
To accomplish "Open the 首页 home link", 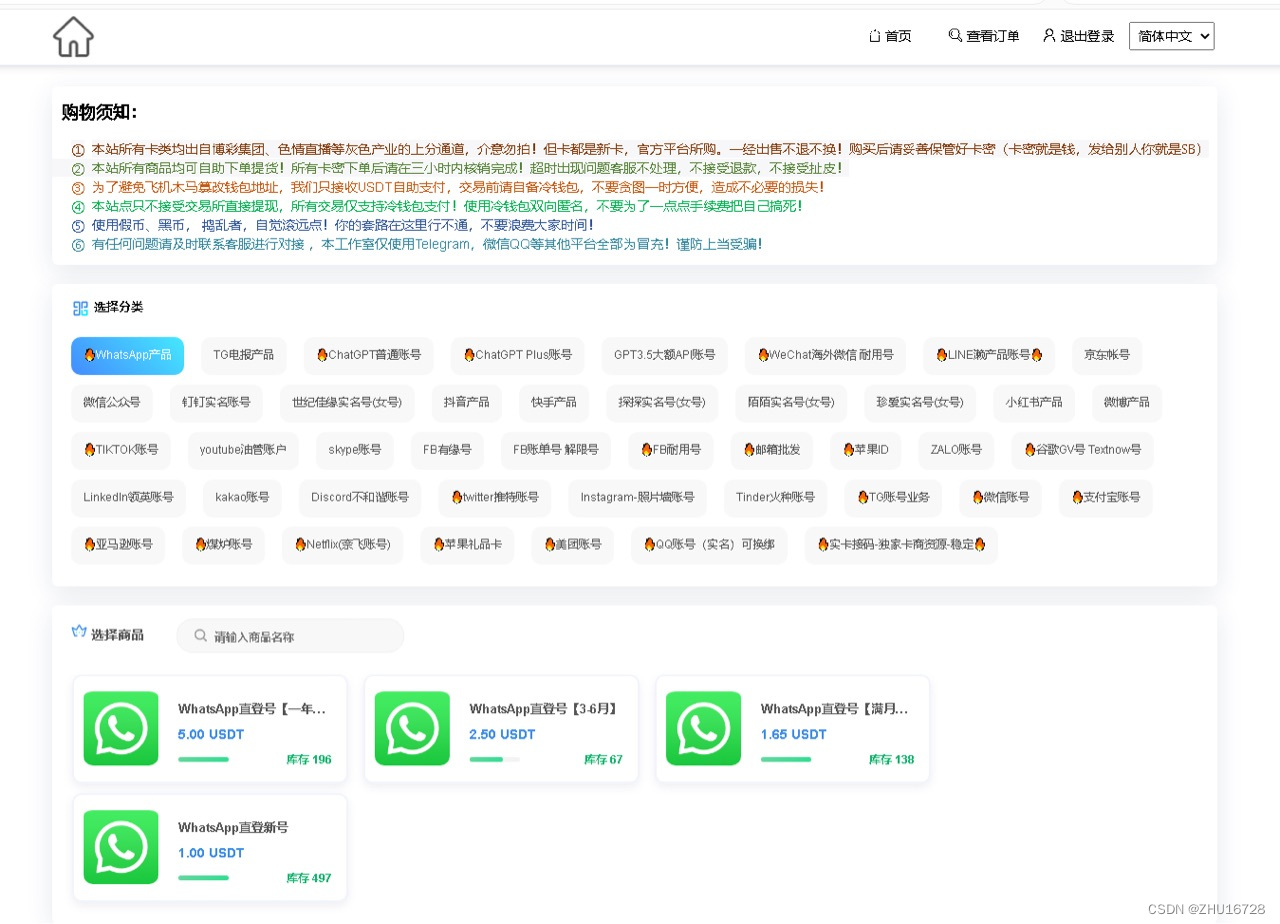I will click(x=890, y=36).
